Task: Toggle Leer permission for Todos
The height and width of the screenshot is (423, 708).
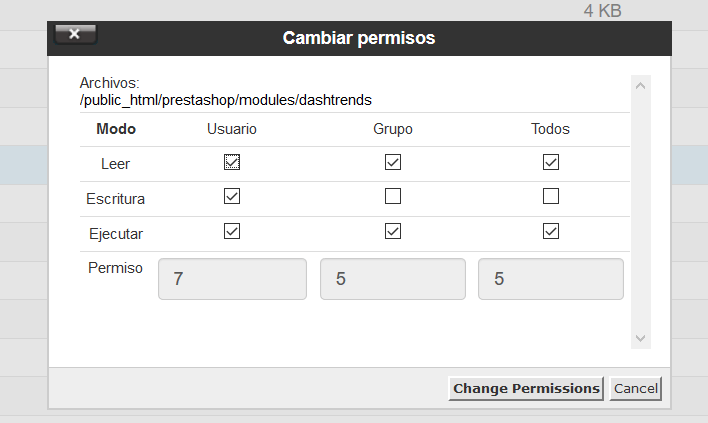Action: point(551,162)
